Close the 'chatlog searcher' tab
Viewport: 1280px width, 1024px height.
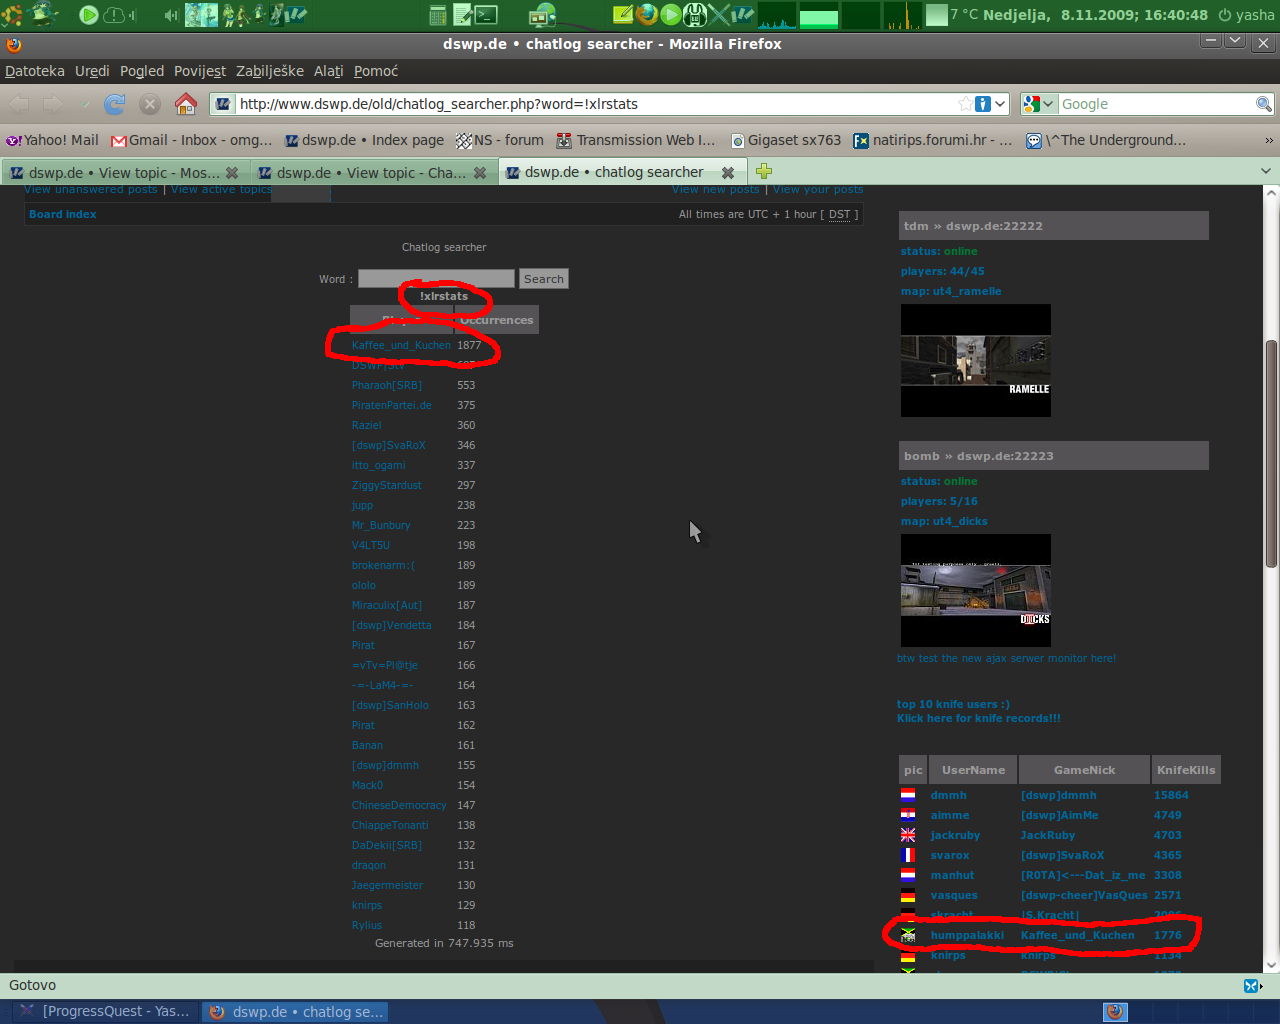(728, 173)
